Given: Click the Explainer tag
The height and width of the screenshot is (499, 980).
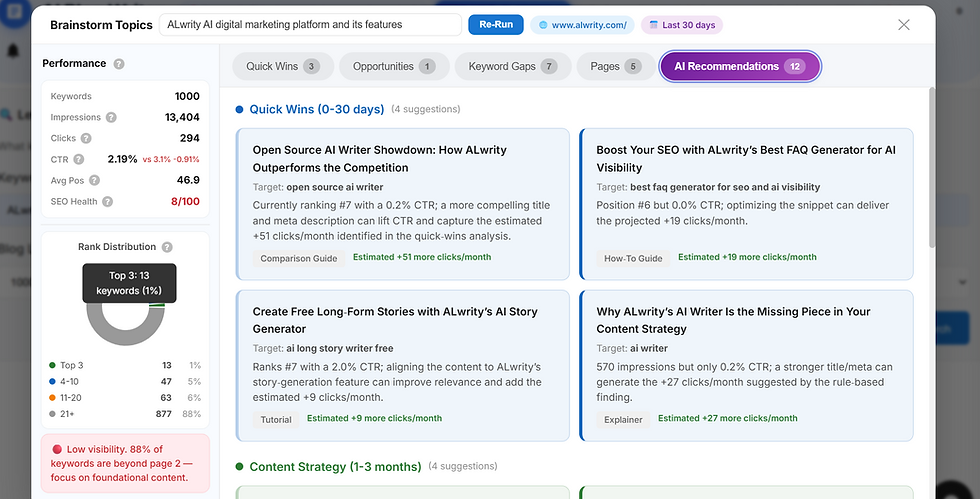Looking at the screenshot, I should point(623,420).
